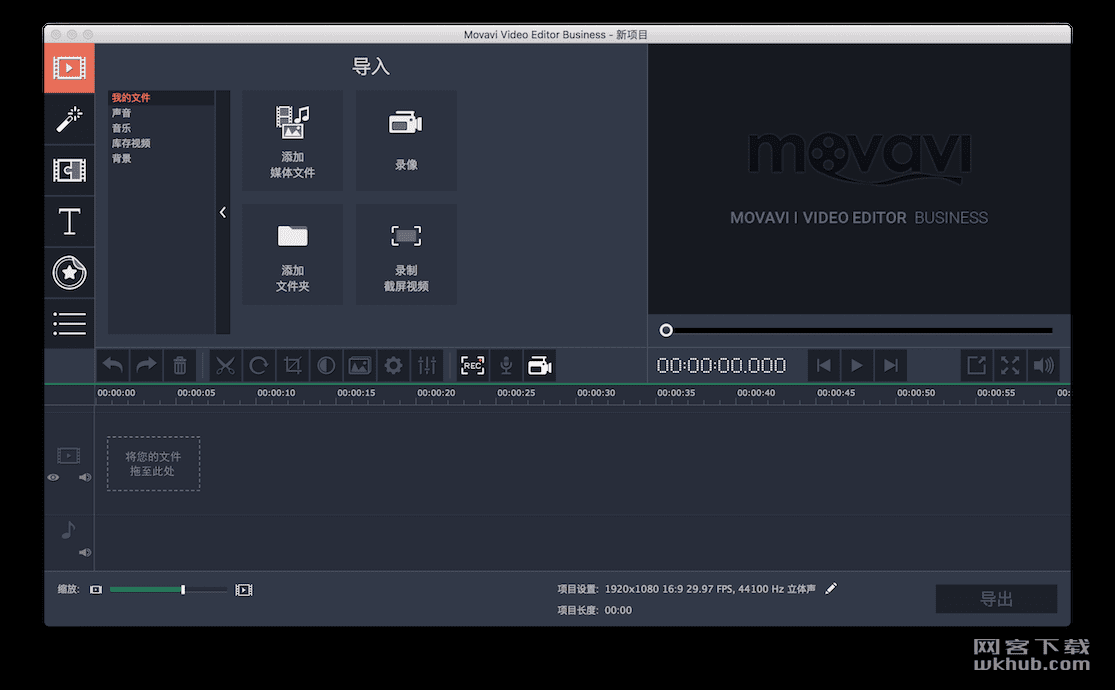The image size is (1115, 690).
Task: Select the 声音 category
Action: point(122,113)
